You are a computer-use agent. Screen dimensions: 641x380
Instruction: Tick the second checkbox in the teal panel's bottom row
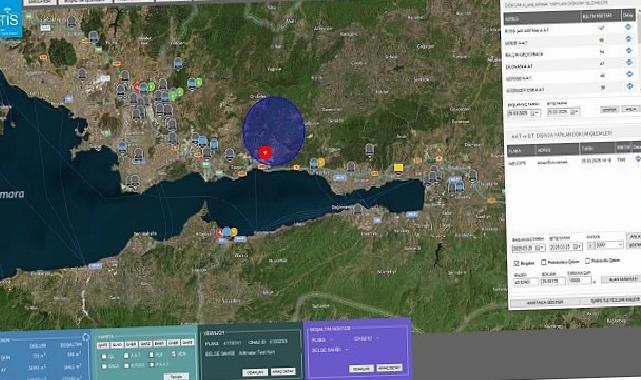[126, 366]
